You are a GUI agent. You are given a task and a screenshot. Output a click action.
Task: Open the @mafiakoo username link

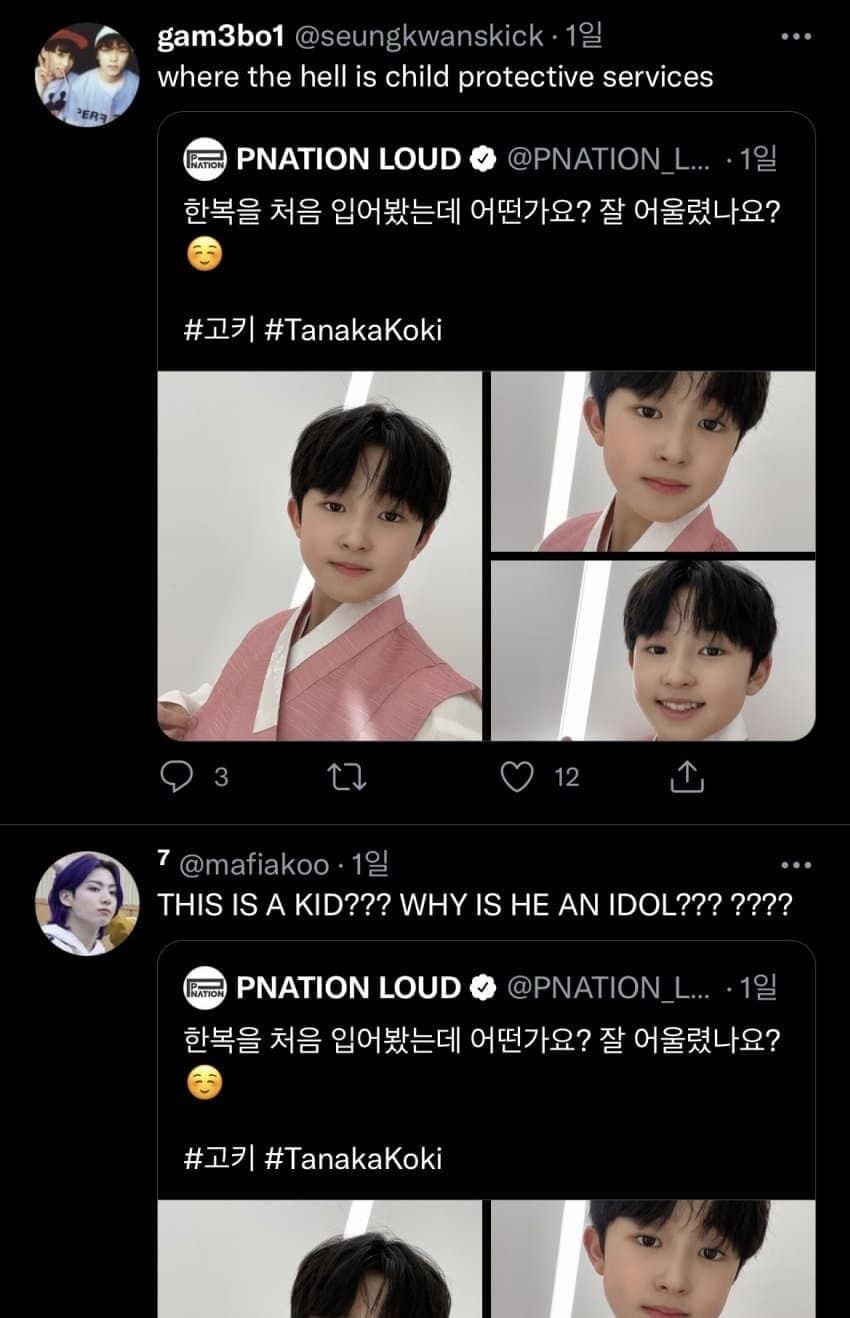pyautogui.click(x=259, y=863)
